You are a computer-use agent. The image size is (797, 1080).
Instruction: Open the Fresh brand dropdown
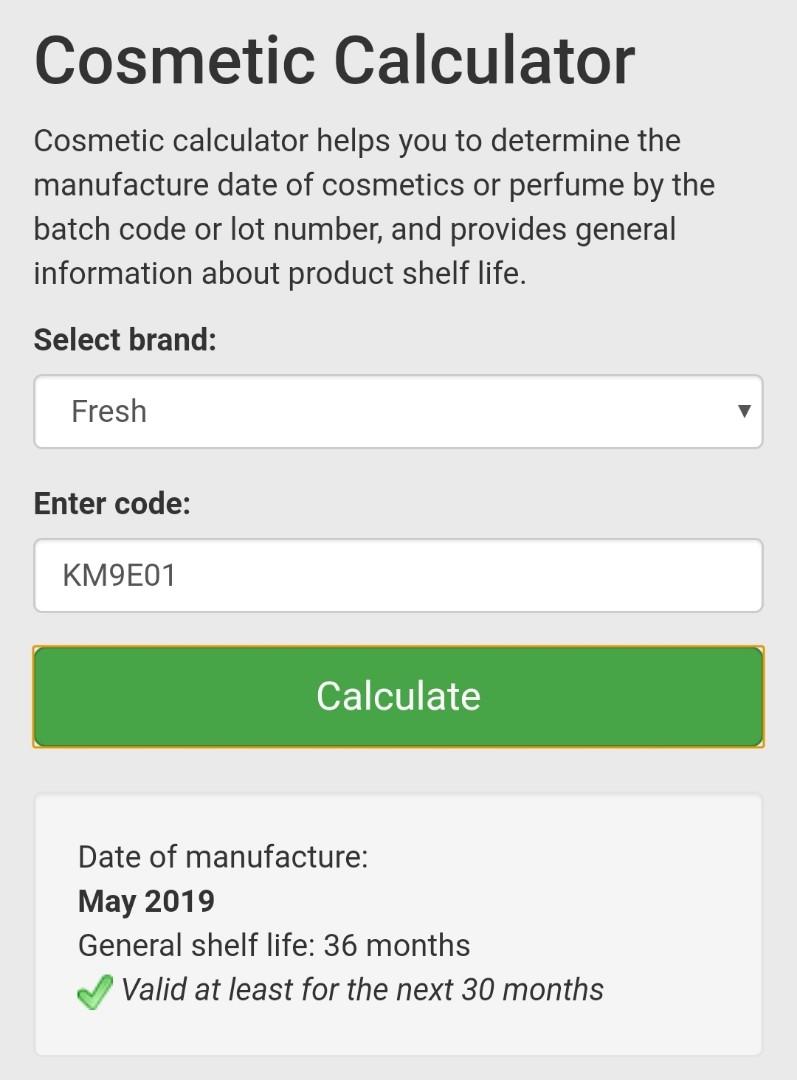point(398,412)
